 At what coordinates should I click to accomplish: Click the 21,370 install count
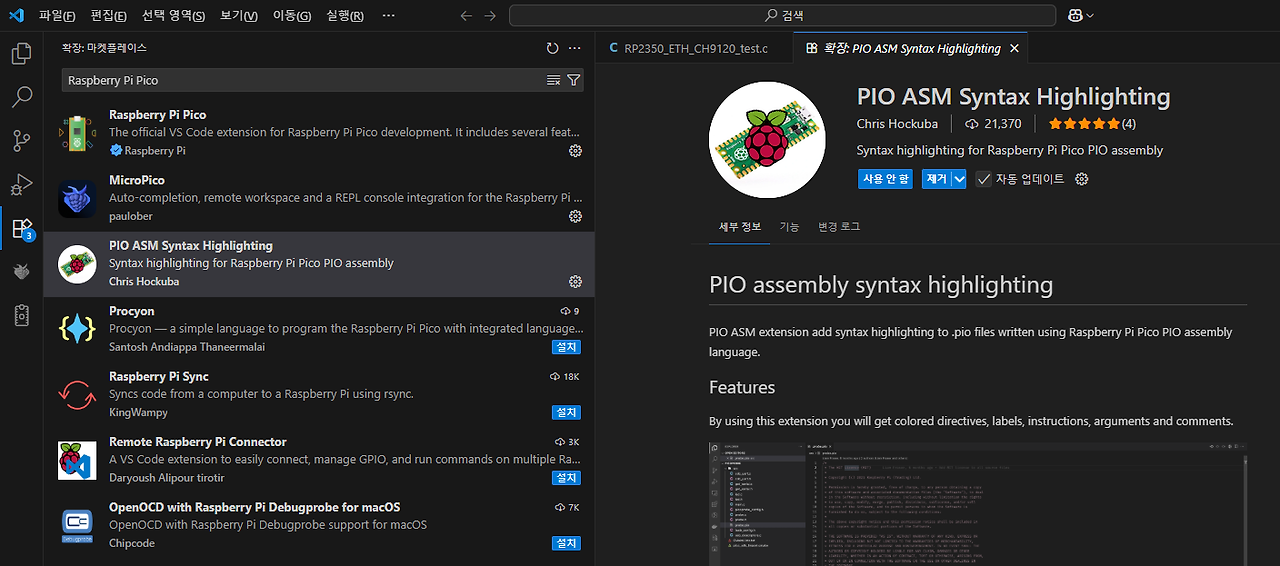[993, 124]
